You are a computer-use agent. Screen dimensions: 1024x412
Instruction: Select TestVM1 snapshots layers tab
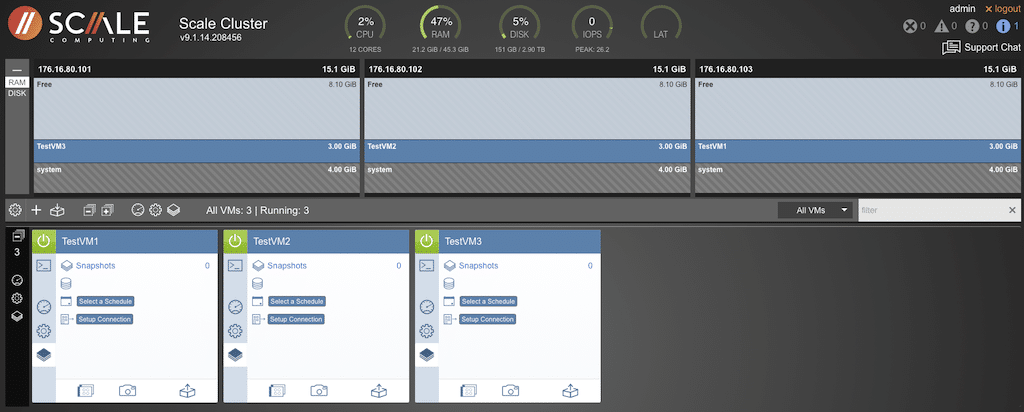tap(44, 355)
